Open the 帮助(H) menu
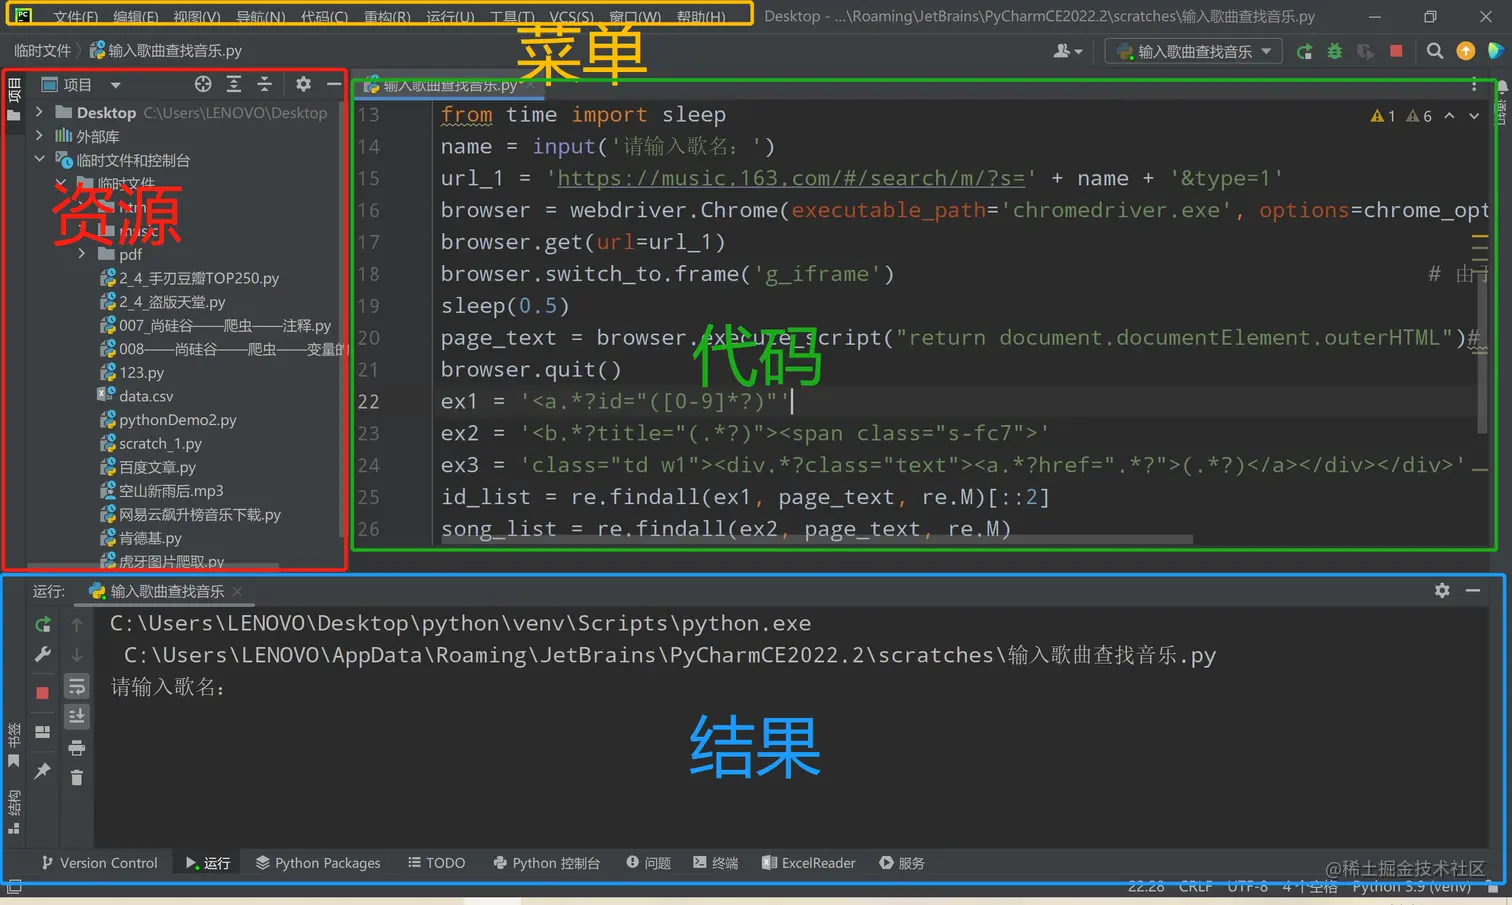The image size is (1512, 905). (x=701, y=17)
